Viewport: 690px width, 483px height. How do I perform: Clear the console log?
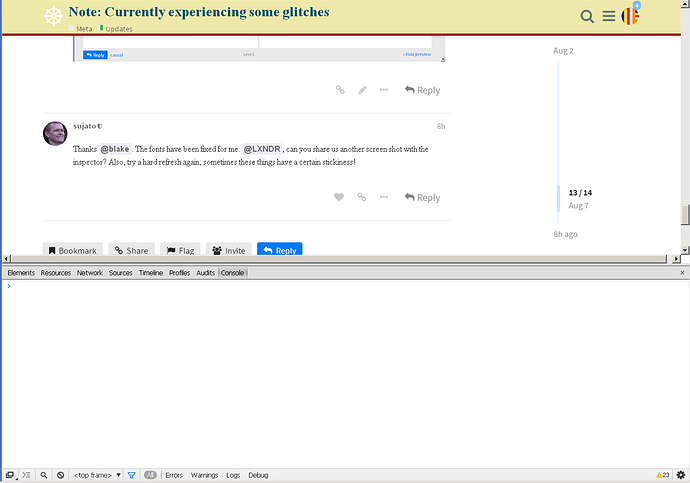pos(61,475)
